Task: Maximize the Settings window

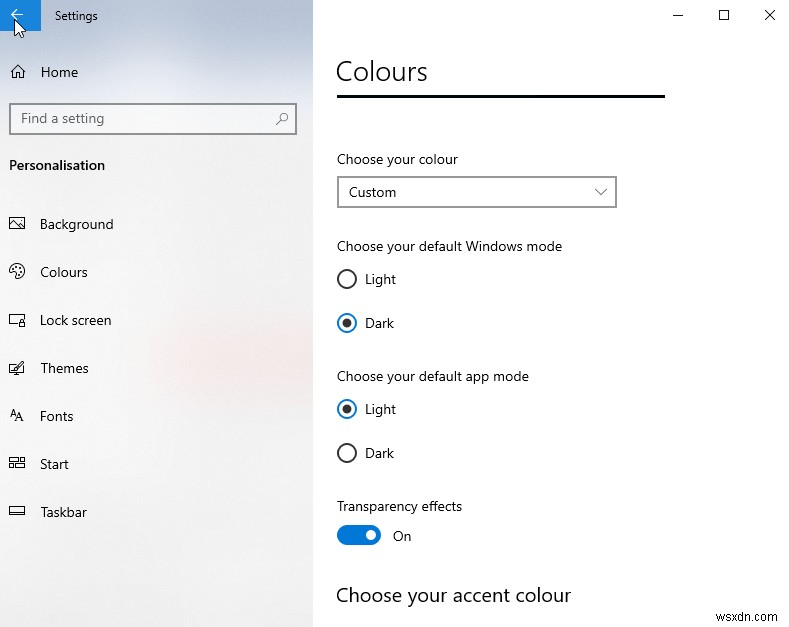Action: coord(724,15)
